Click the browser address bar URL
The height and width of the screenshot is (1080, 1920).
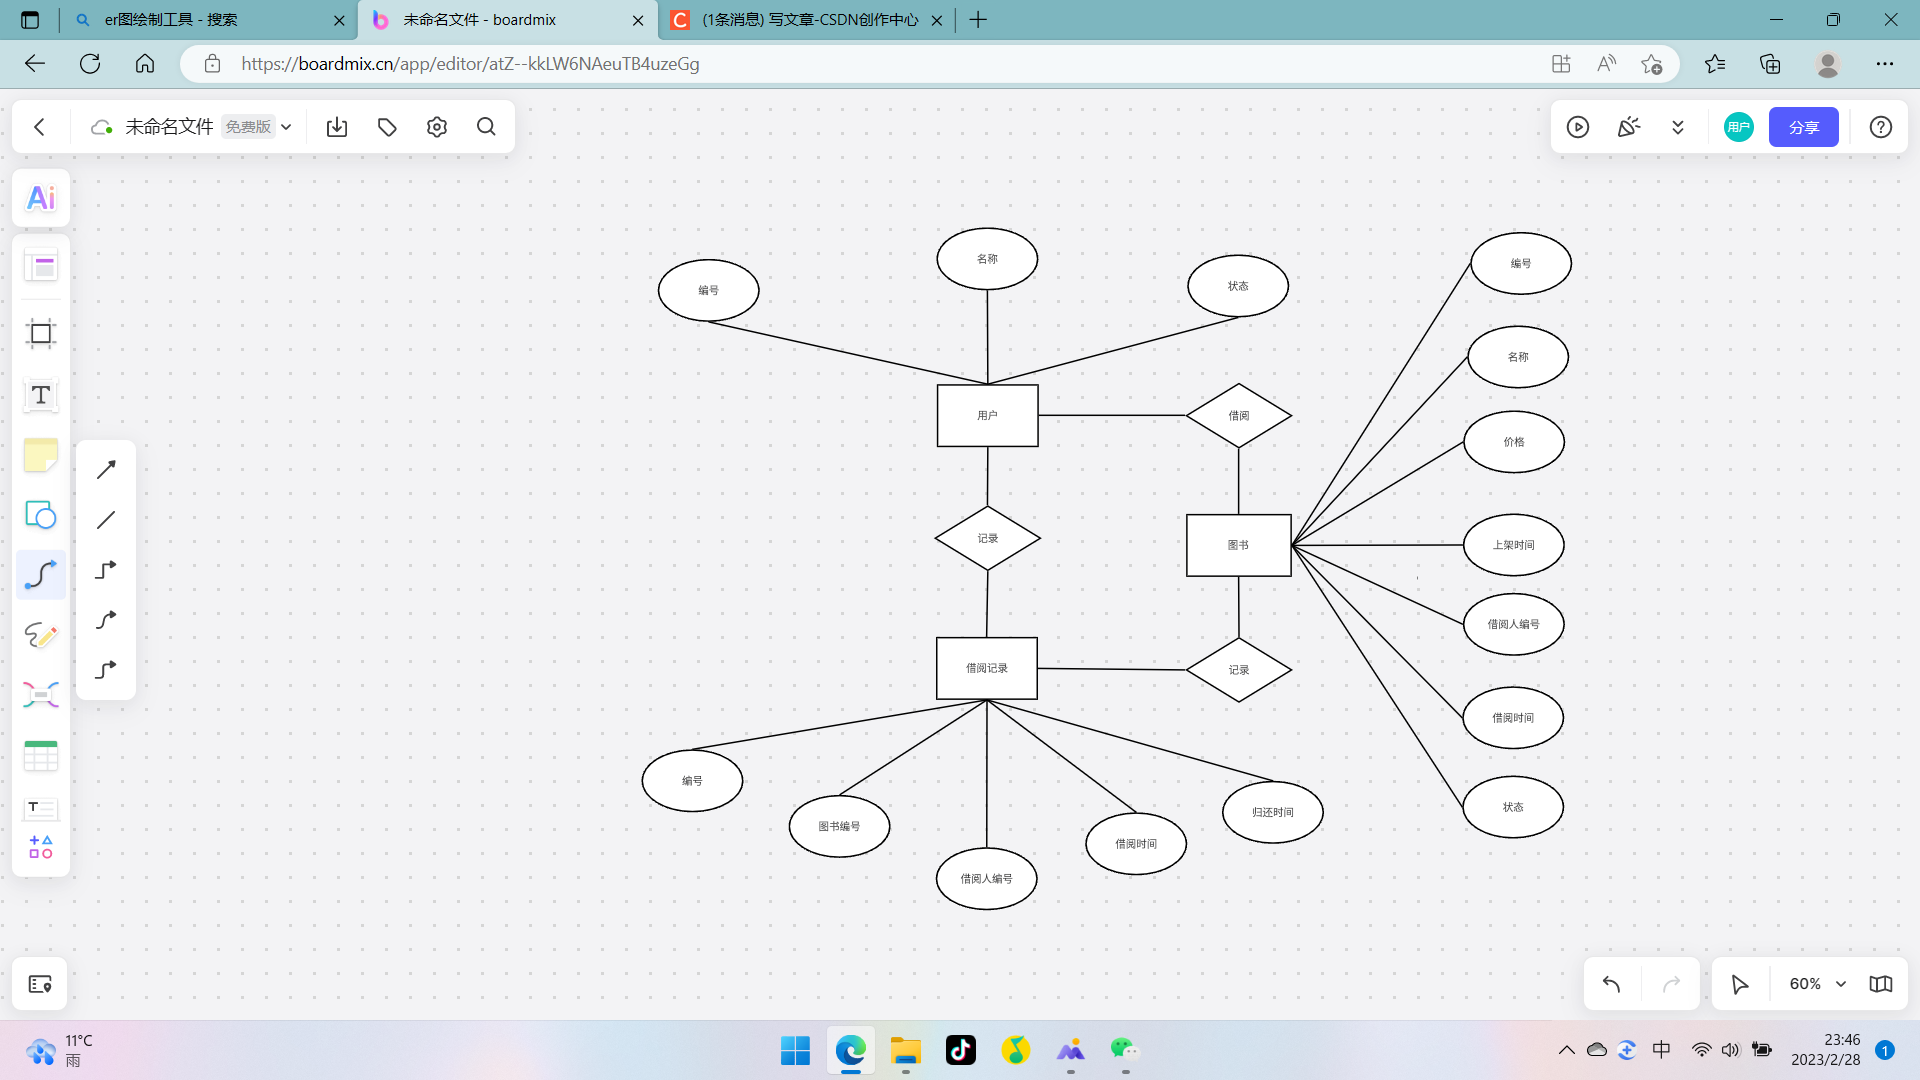[x=470, y=64]
